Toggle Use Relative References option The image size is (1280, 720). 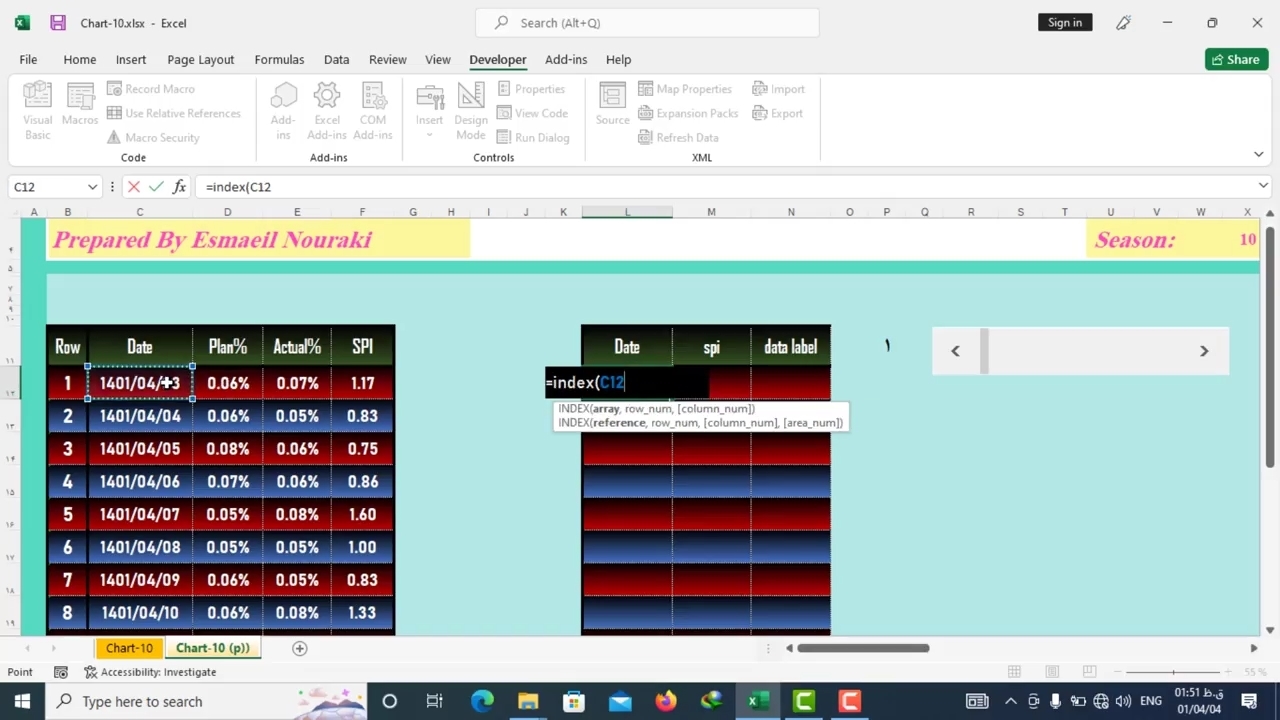(x=174, y=113)
